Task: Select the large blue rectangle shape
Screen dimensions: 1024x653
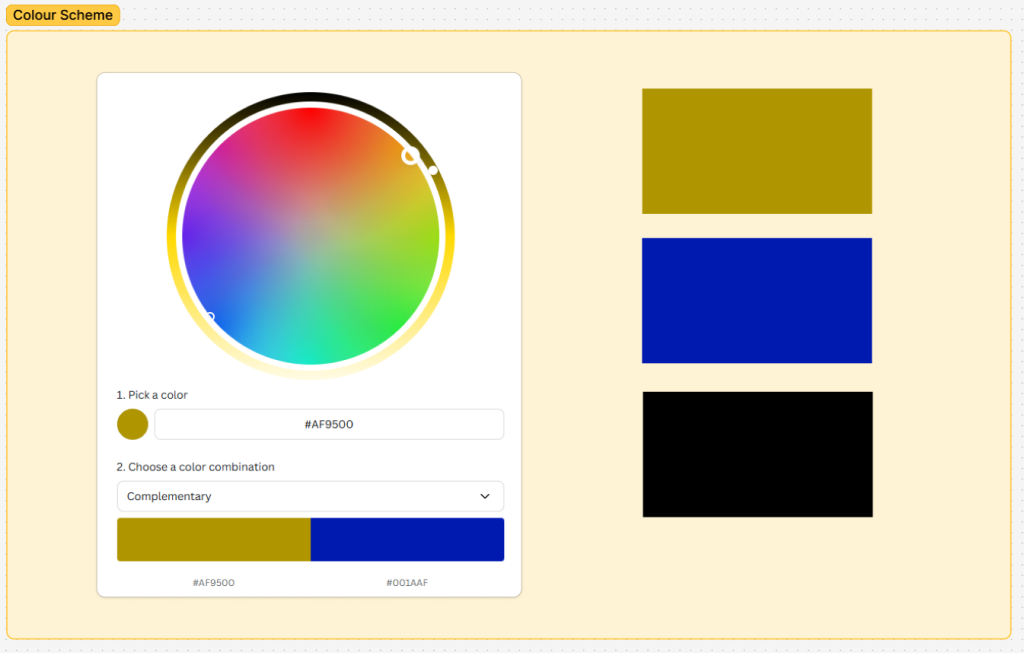Action: (756, 300)
